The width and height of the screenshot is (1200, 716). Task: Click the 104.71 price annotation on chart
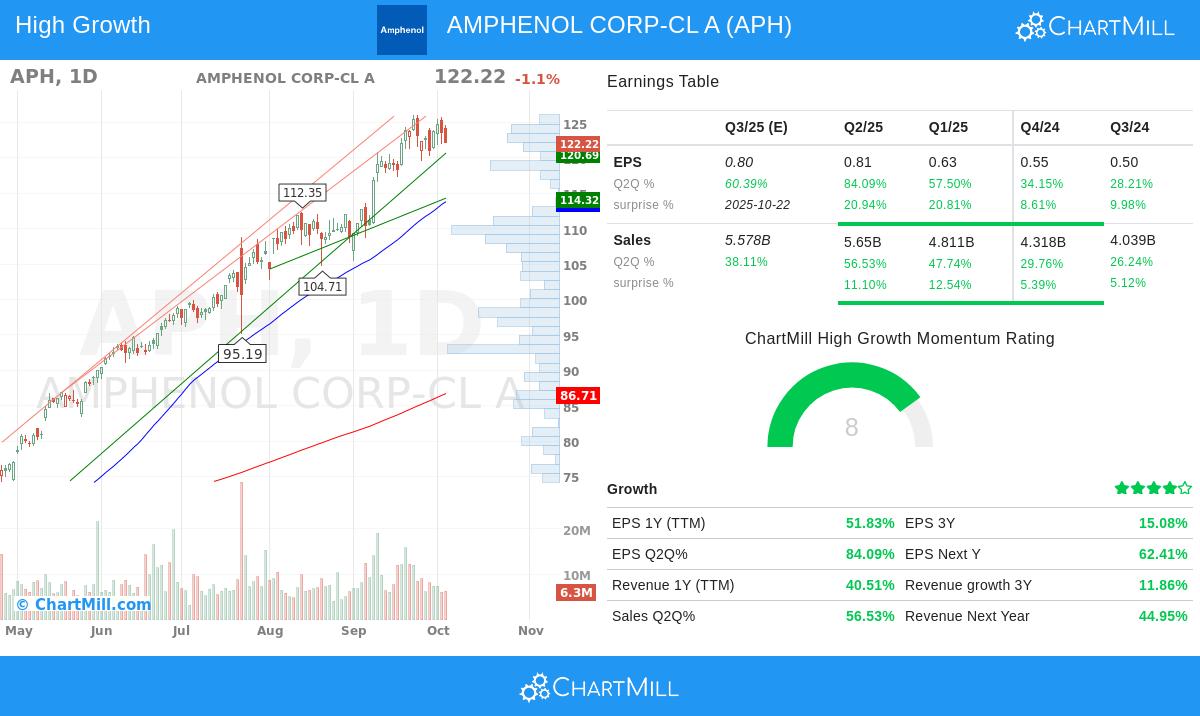[x=322, y=286]
